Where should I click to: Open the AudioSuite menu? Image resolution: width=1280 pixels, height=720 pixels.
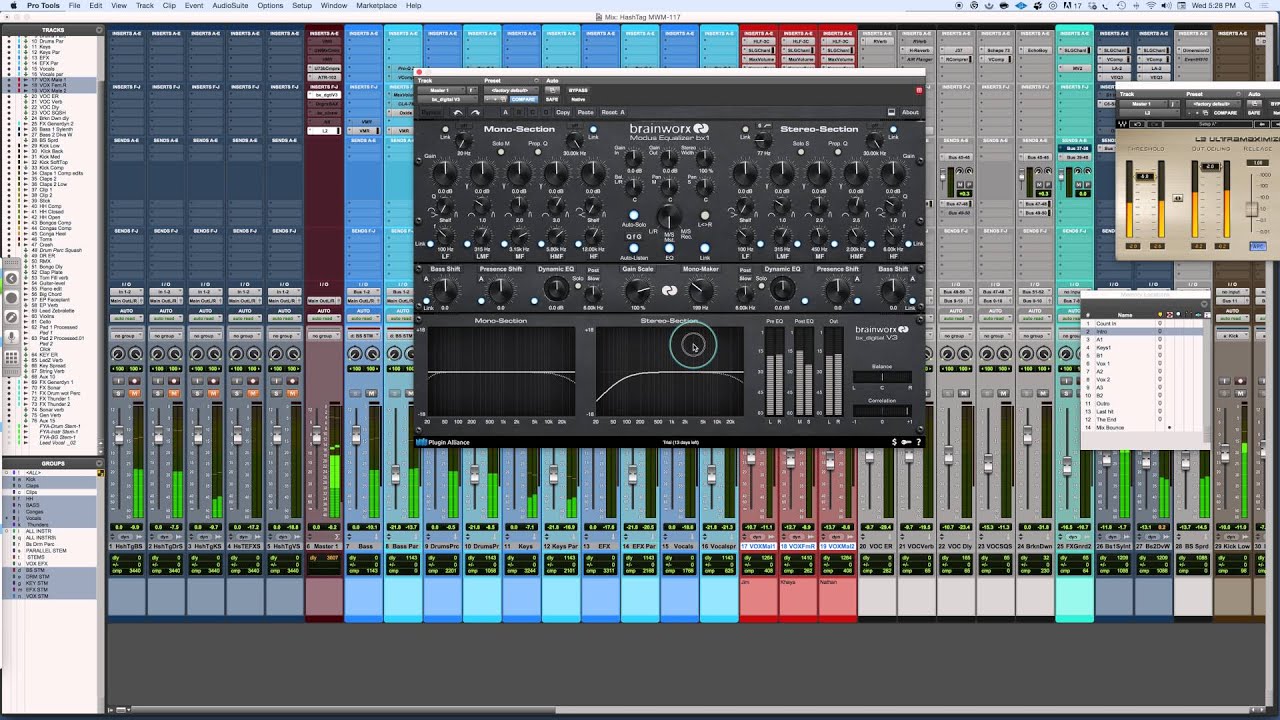click(230, 5)
